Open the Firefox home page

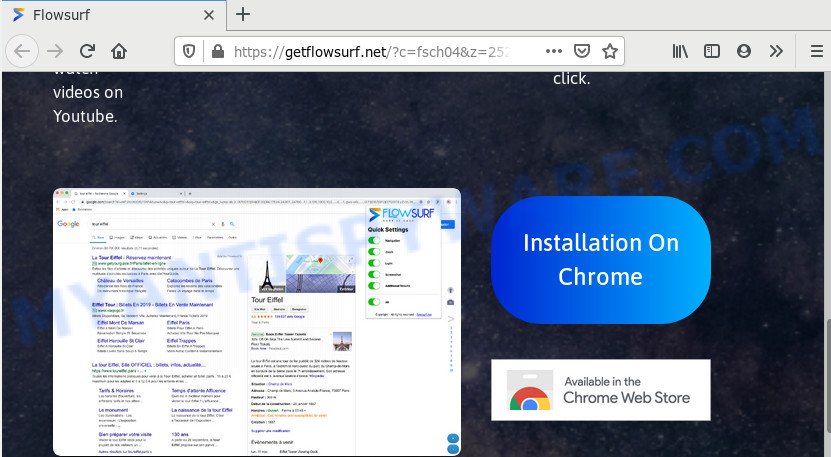(119, 51)
